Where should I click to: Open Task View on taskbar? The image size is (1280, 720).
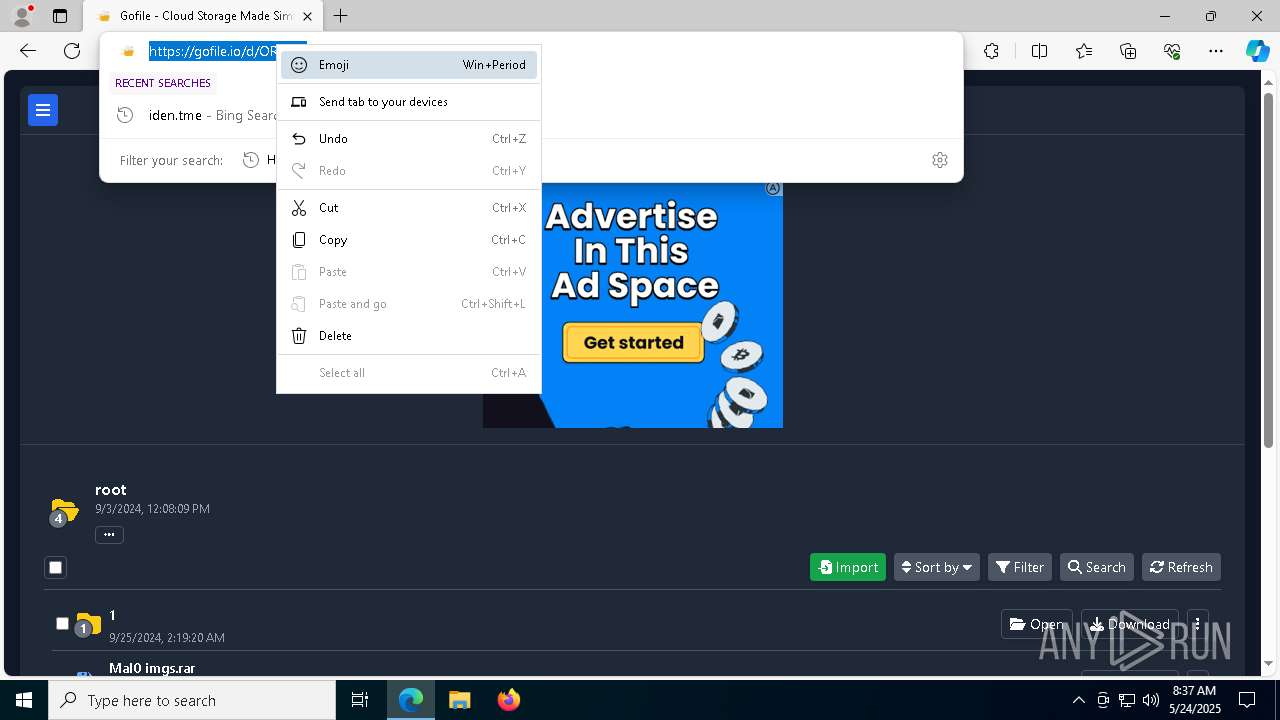pyautogui.click(x=360, y=700)
